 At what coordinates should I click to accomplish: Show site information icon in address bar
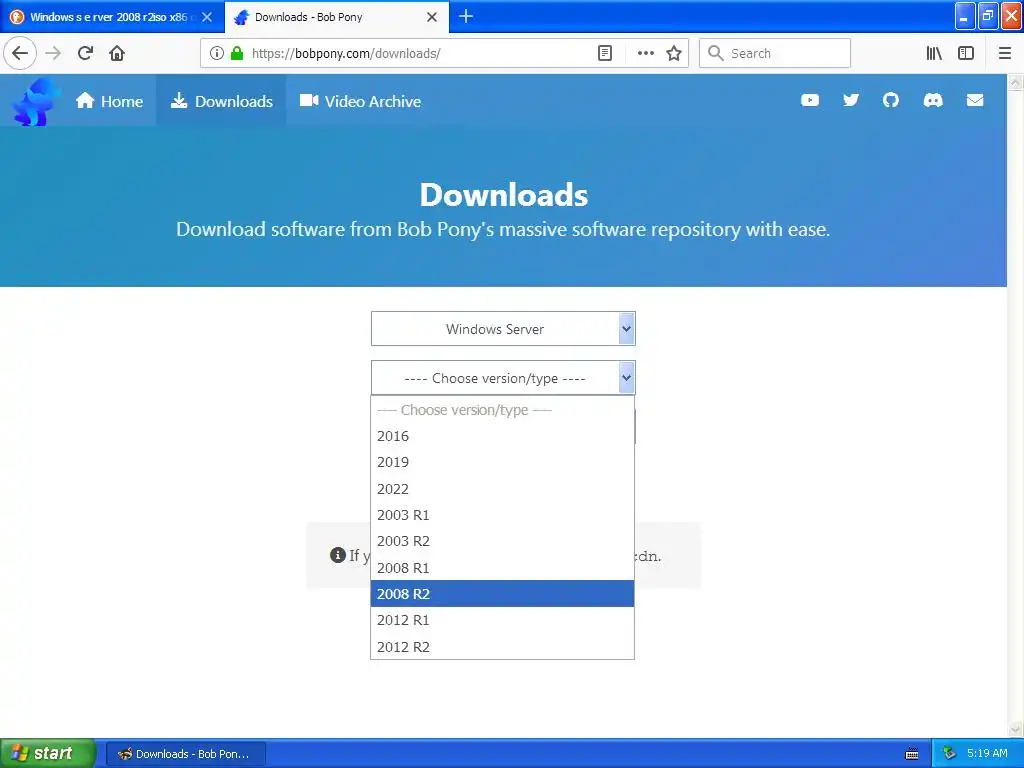coord(217,53)
